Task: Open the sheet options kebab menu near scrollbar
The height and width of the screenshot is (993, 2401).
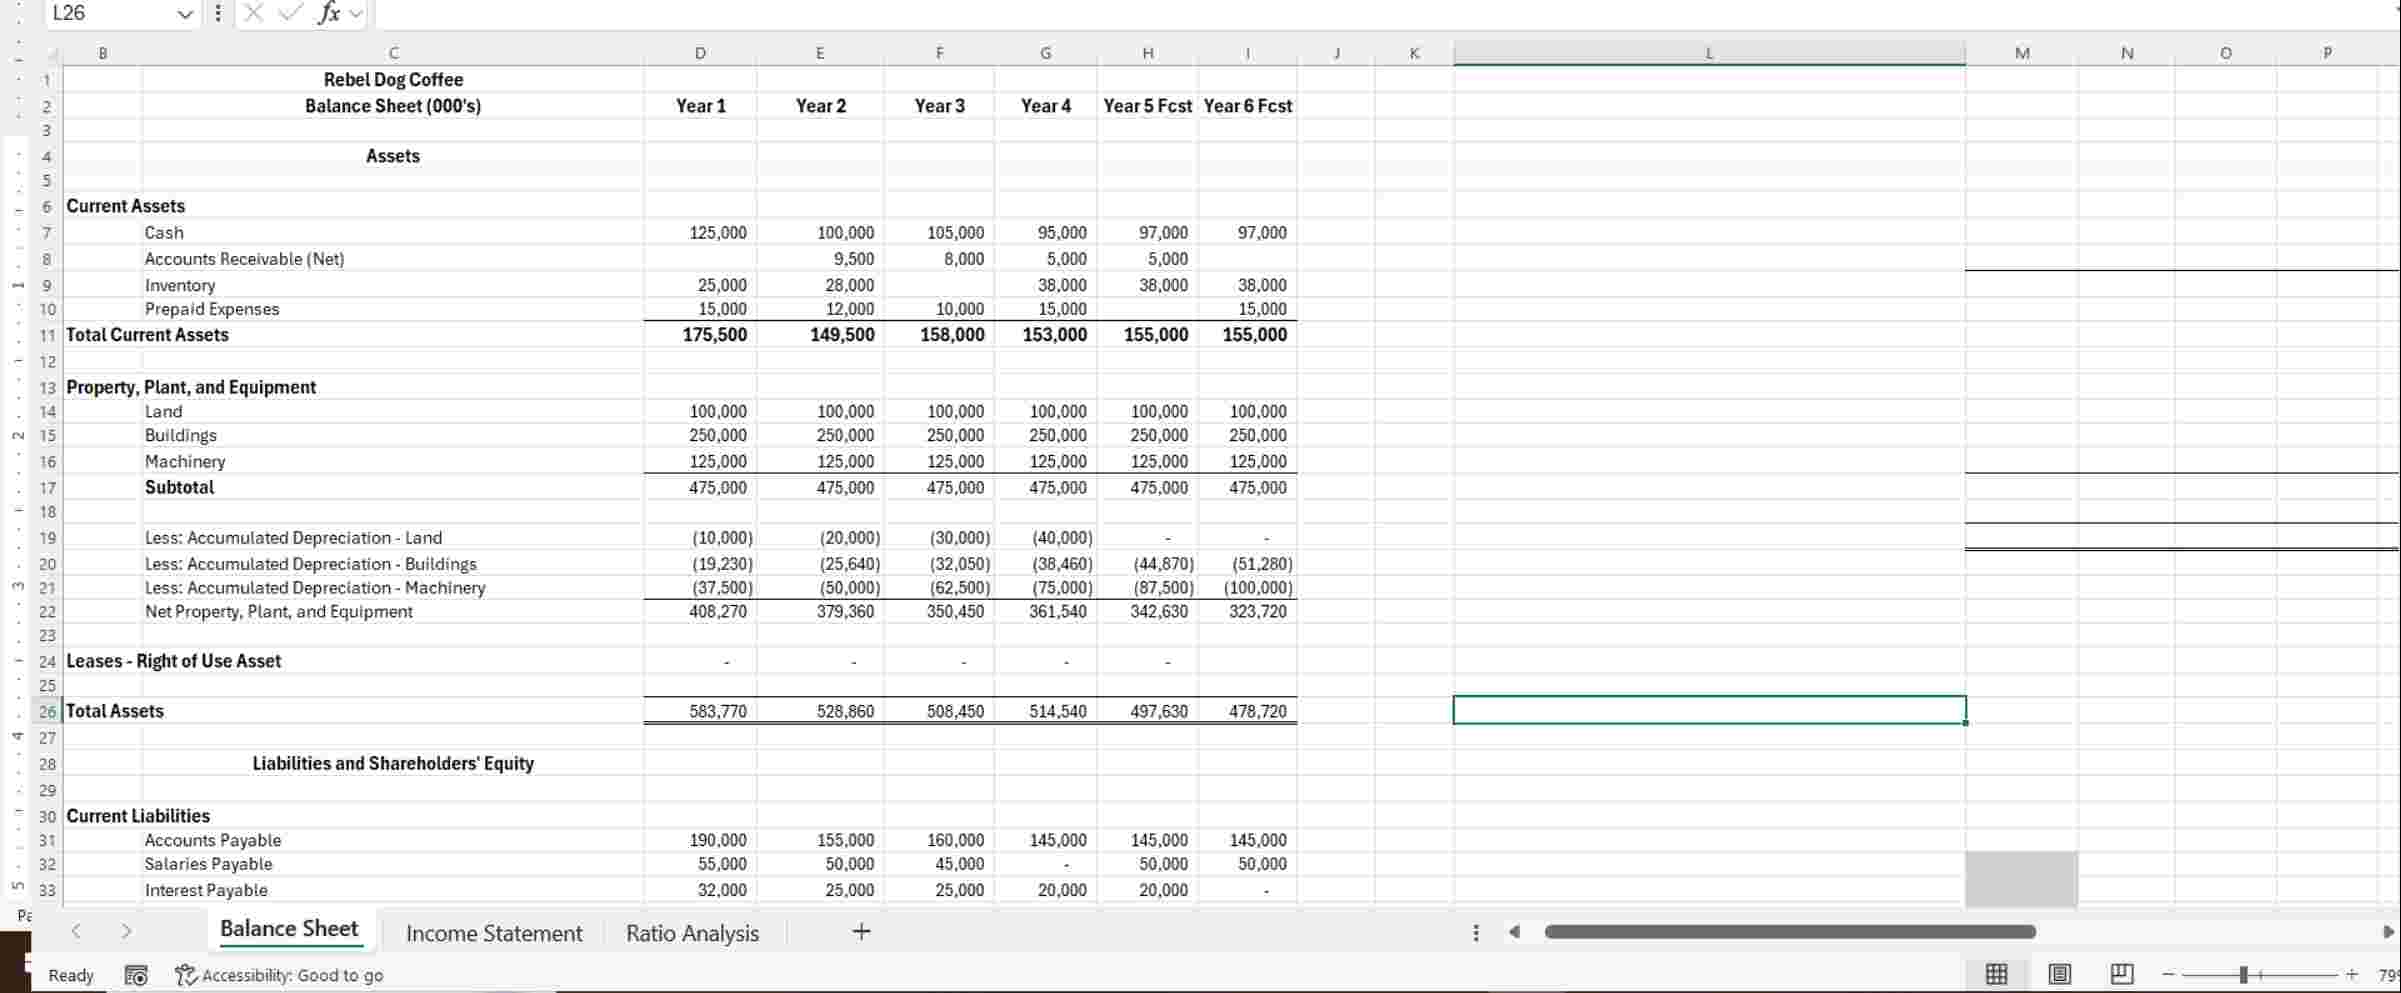Action: (x=1476, y=932)
